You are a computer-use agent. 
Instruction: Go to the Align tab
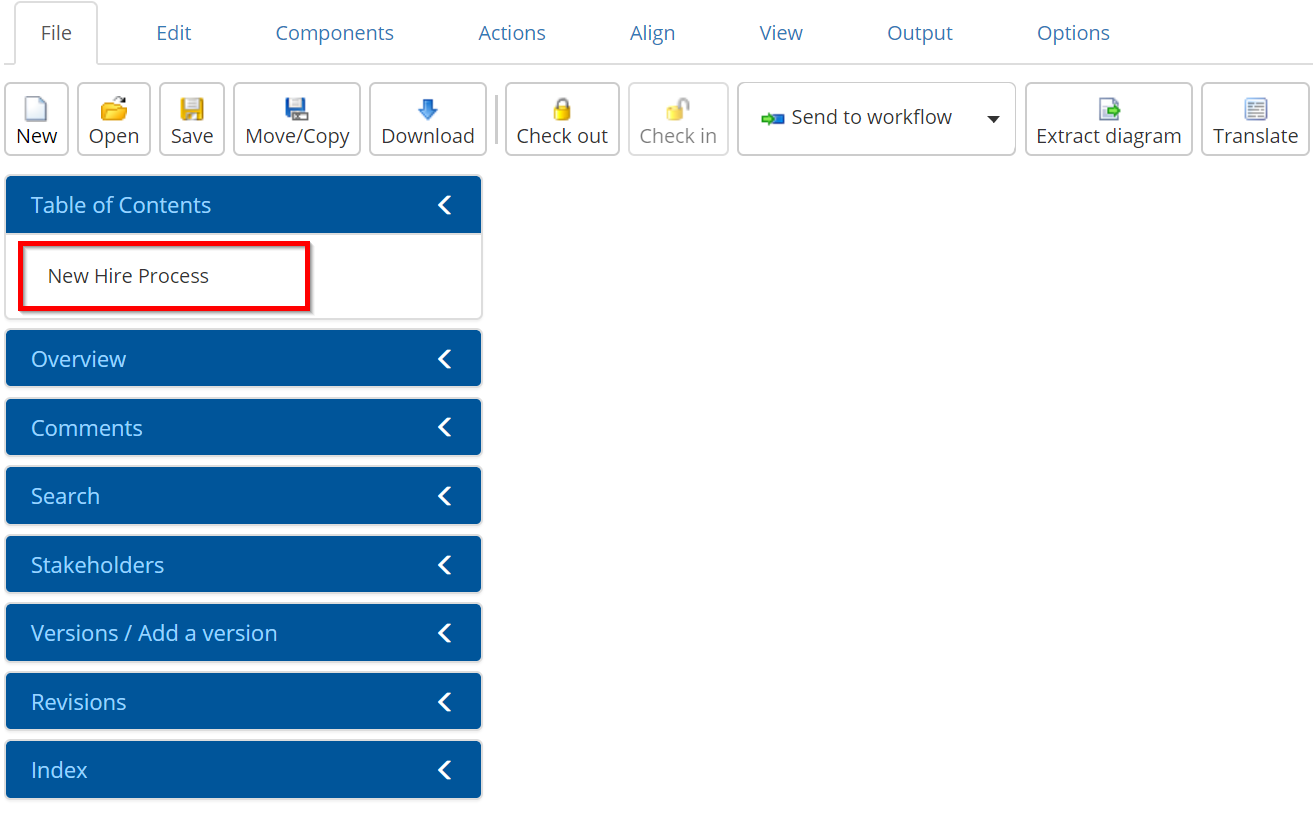653,33
